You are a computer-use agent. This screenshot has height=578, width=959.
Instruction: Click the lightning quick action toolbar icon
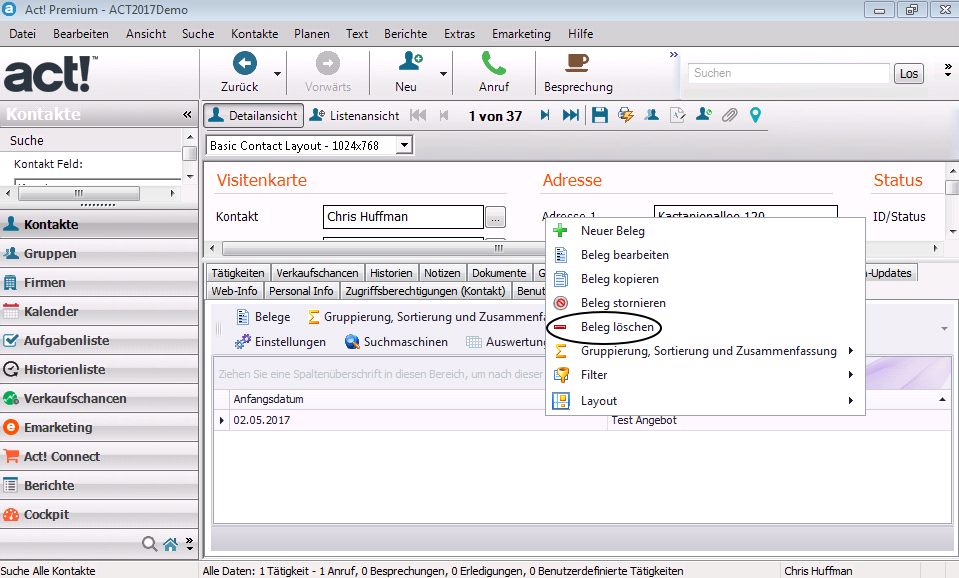626,115
